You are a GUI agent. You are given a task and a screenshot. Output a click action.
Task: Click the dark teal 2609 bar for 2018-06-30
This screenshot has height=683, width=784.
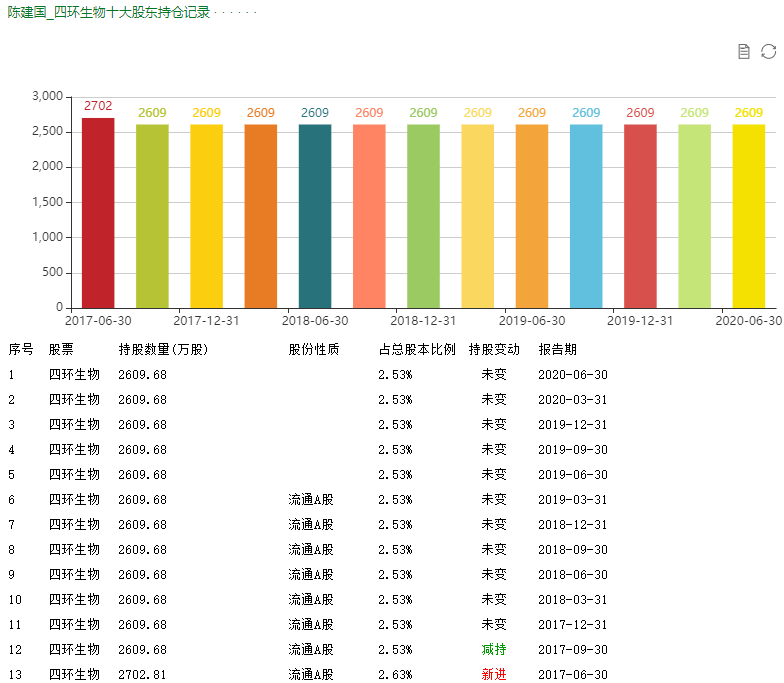[315, 216]
